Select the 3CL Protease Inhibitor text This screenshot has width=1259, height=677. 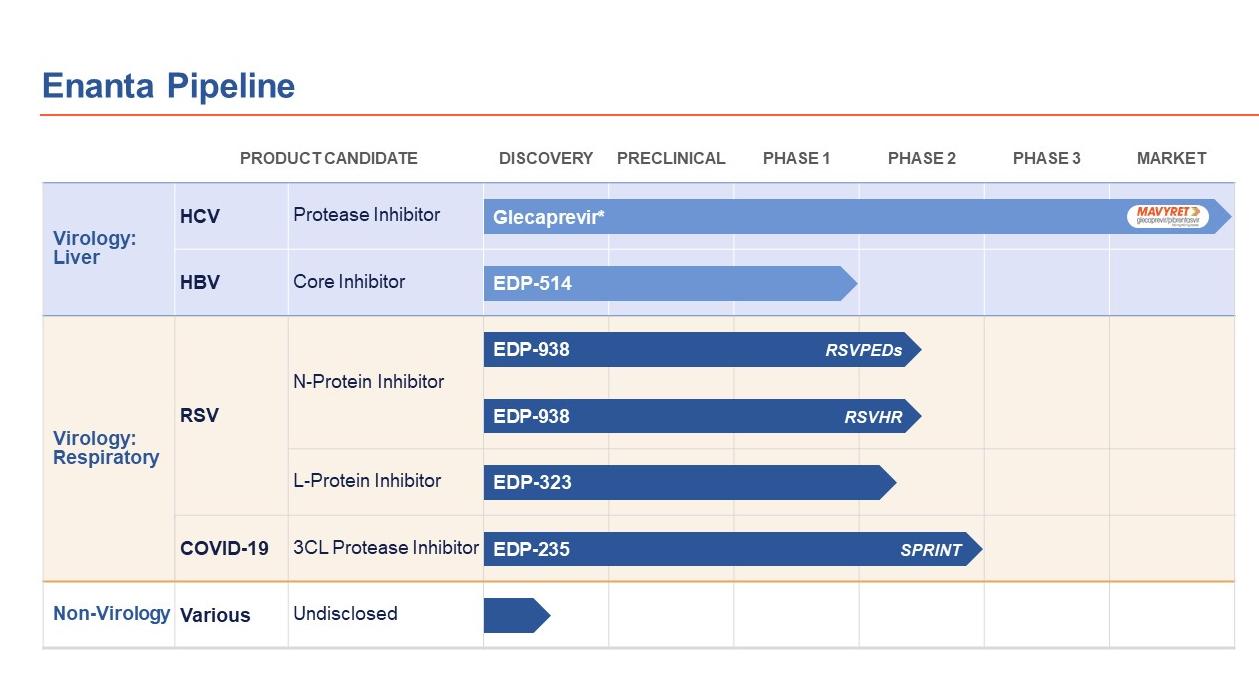coord(385,547)
